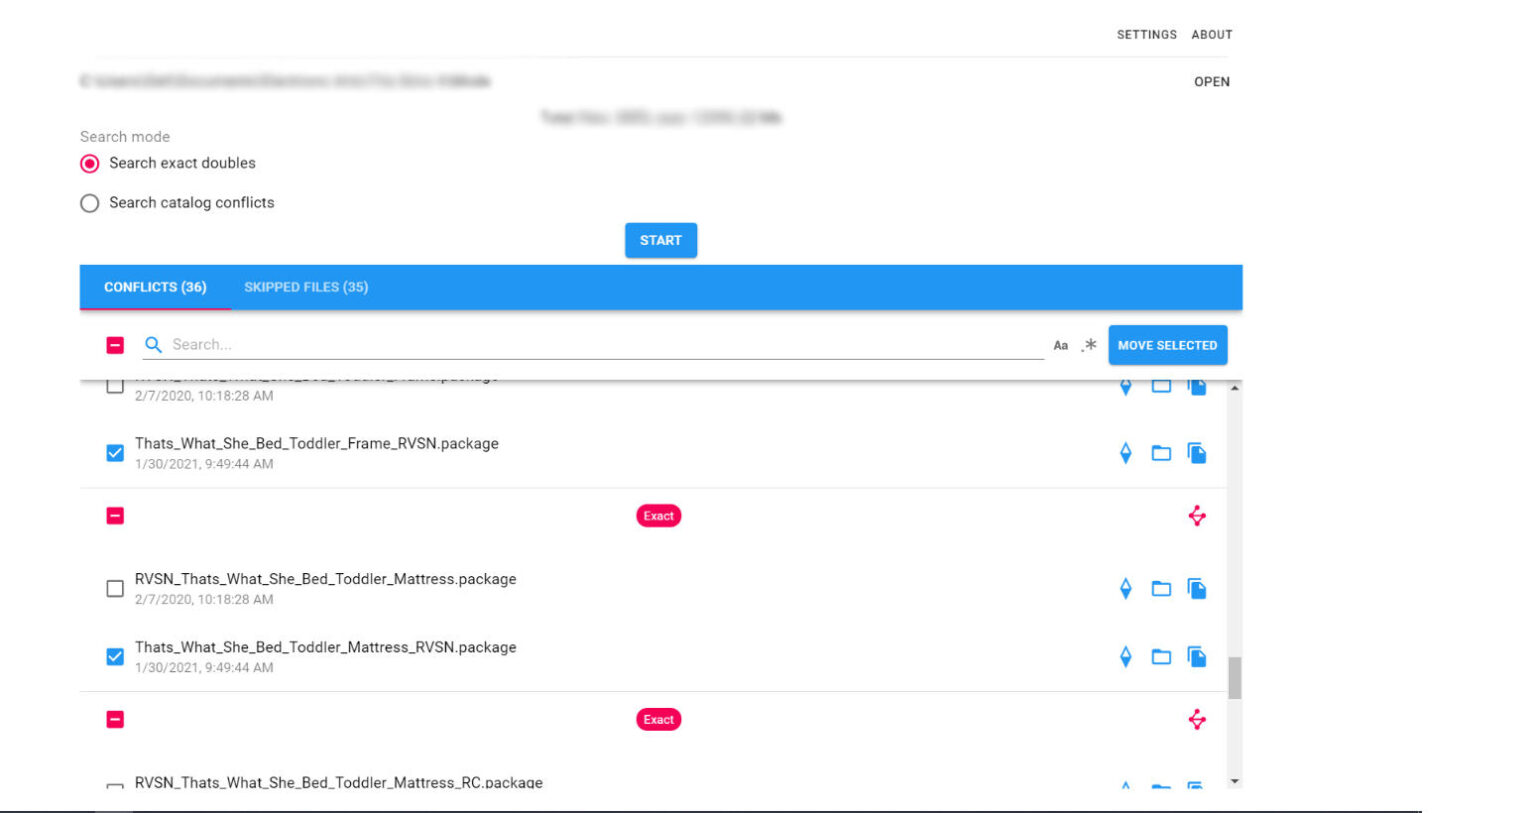The width and height of the screenshot is (1536, 813).
Task: Select Search catalog conflicts radio button
Action: click(x=90, y=203)
